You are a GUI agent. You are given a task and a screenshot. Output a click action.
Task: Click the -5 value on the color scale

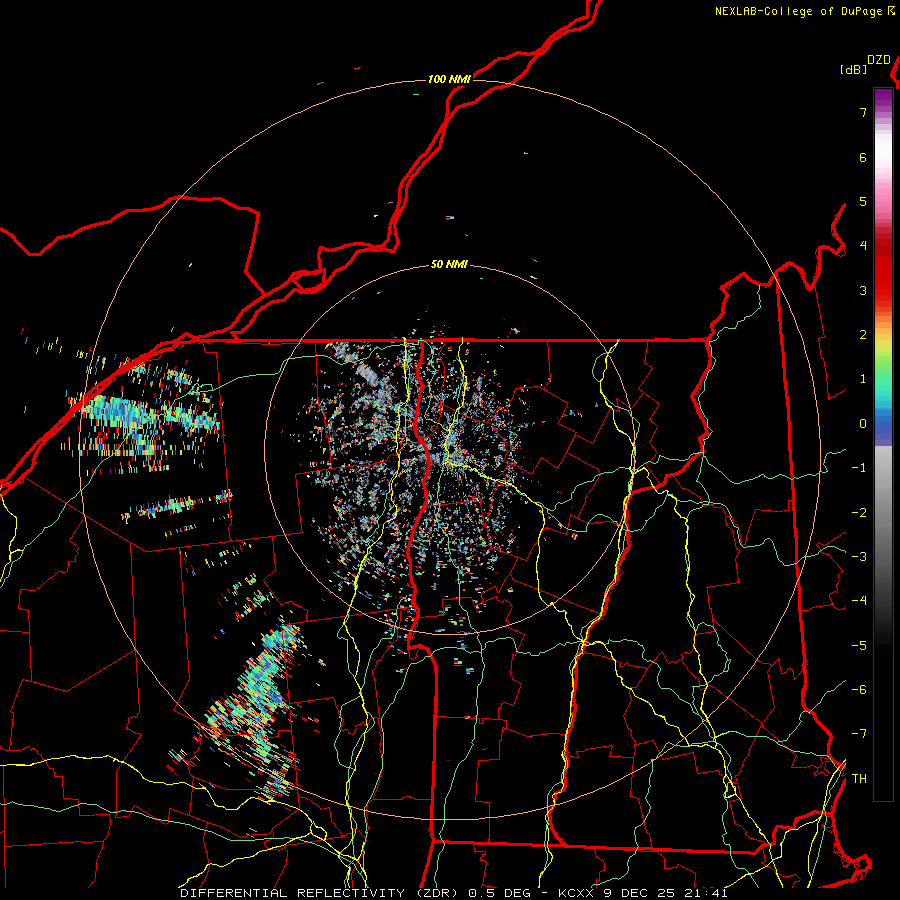coord(859,646)
